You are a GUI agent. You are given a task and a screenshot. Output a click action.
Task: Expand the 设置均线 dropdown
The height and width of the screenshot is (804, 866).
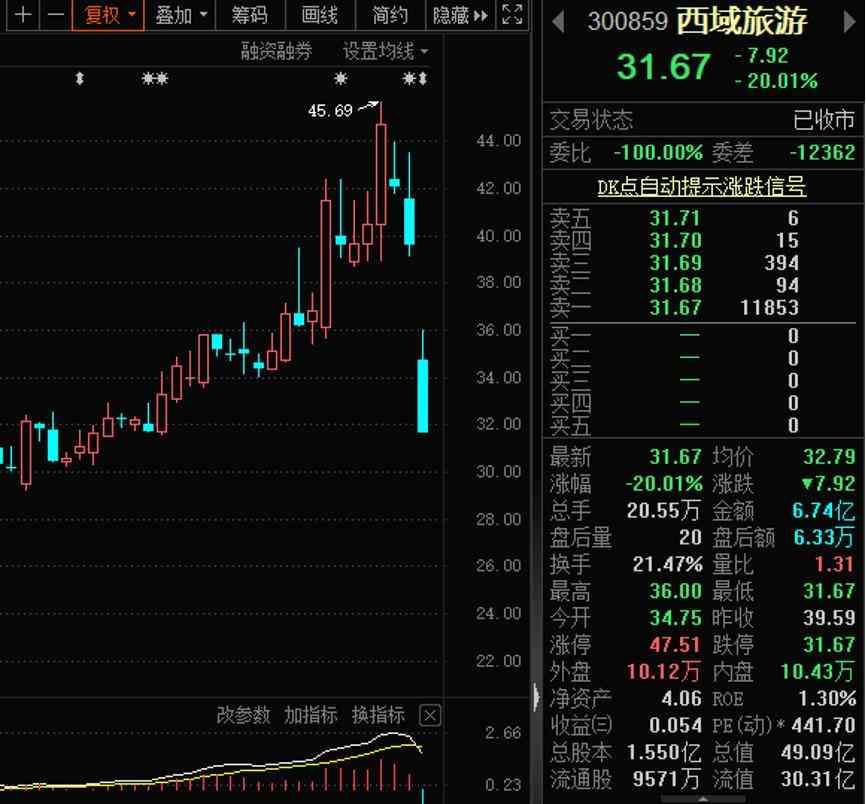pyautogui.click(x=385, y=51)
